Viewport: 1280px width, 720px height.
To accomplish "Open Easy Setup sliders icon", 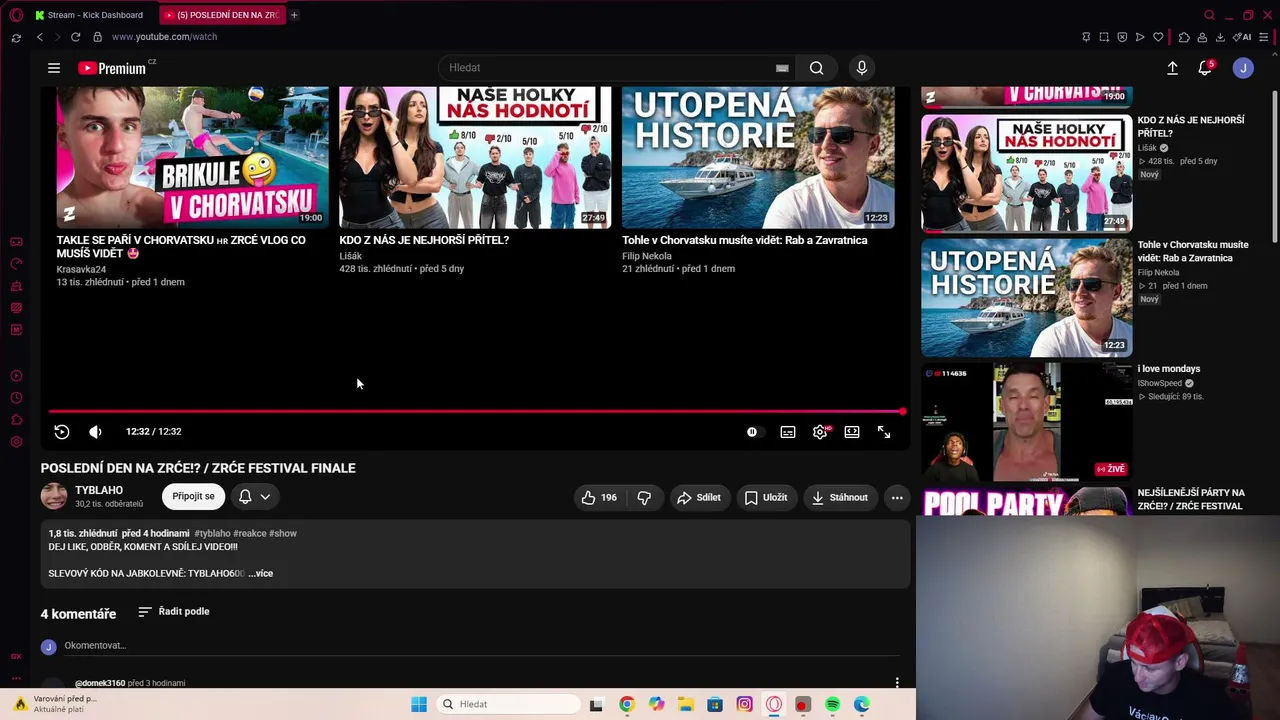I will (1264, 37).
